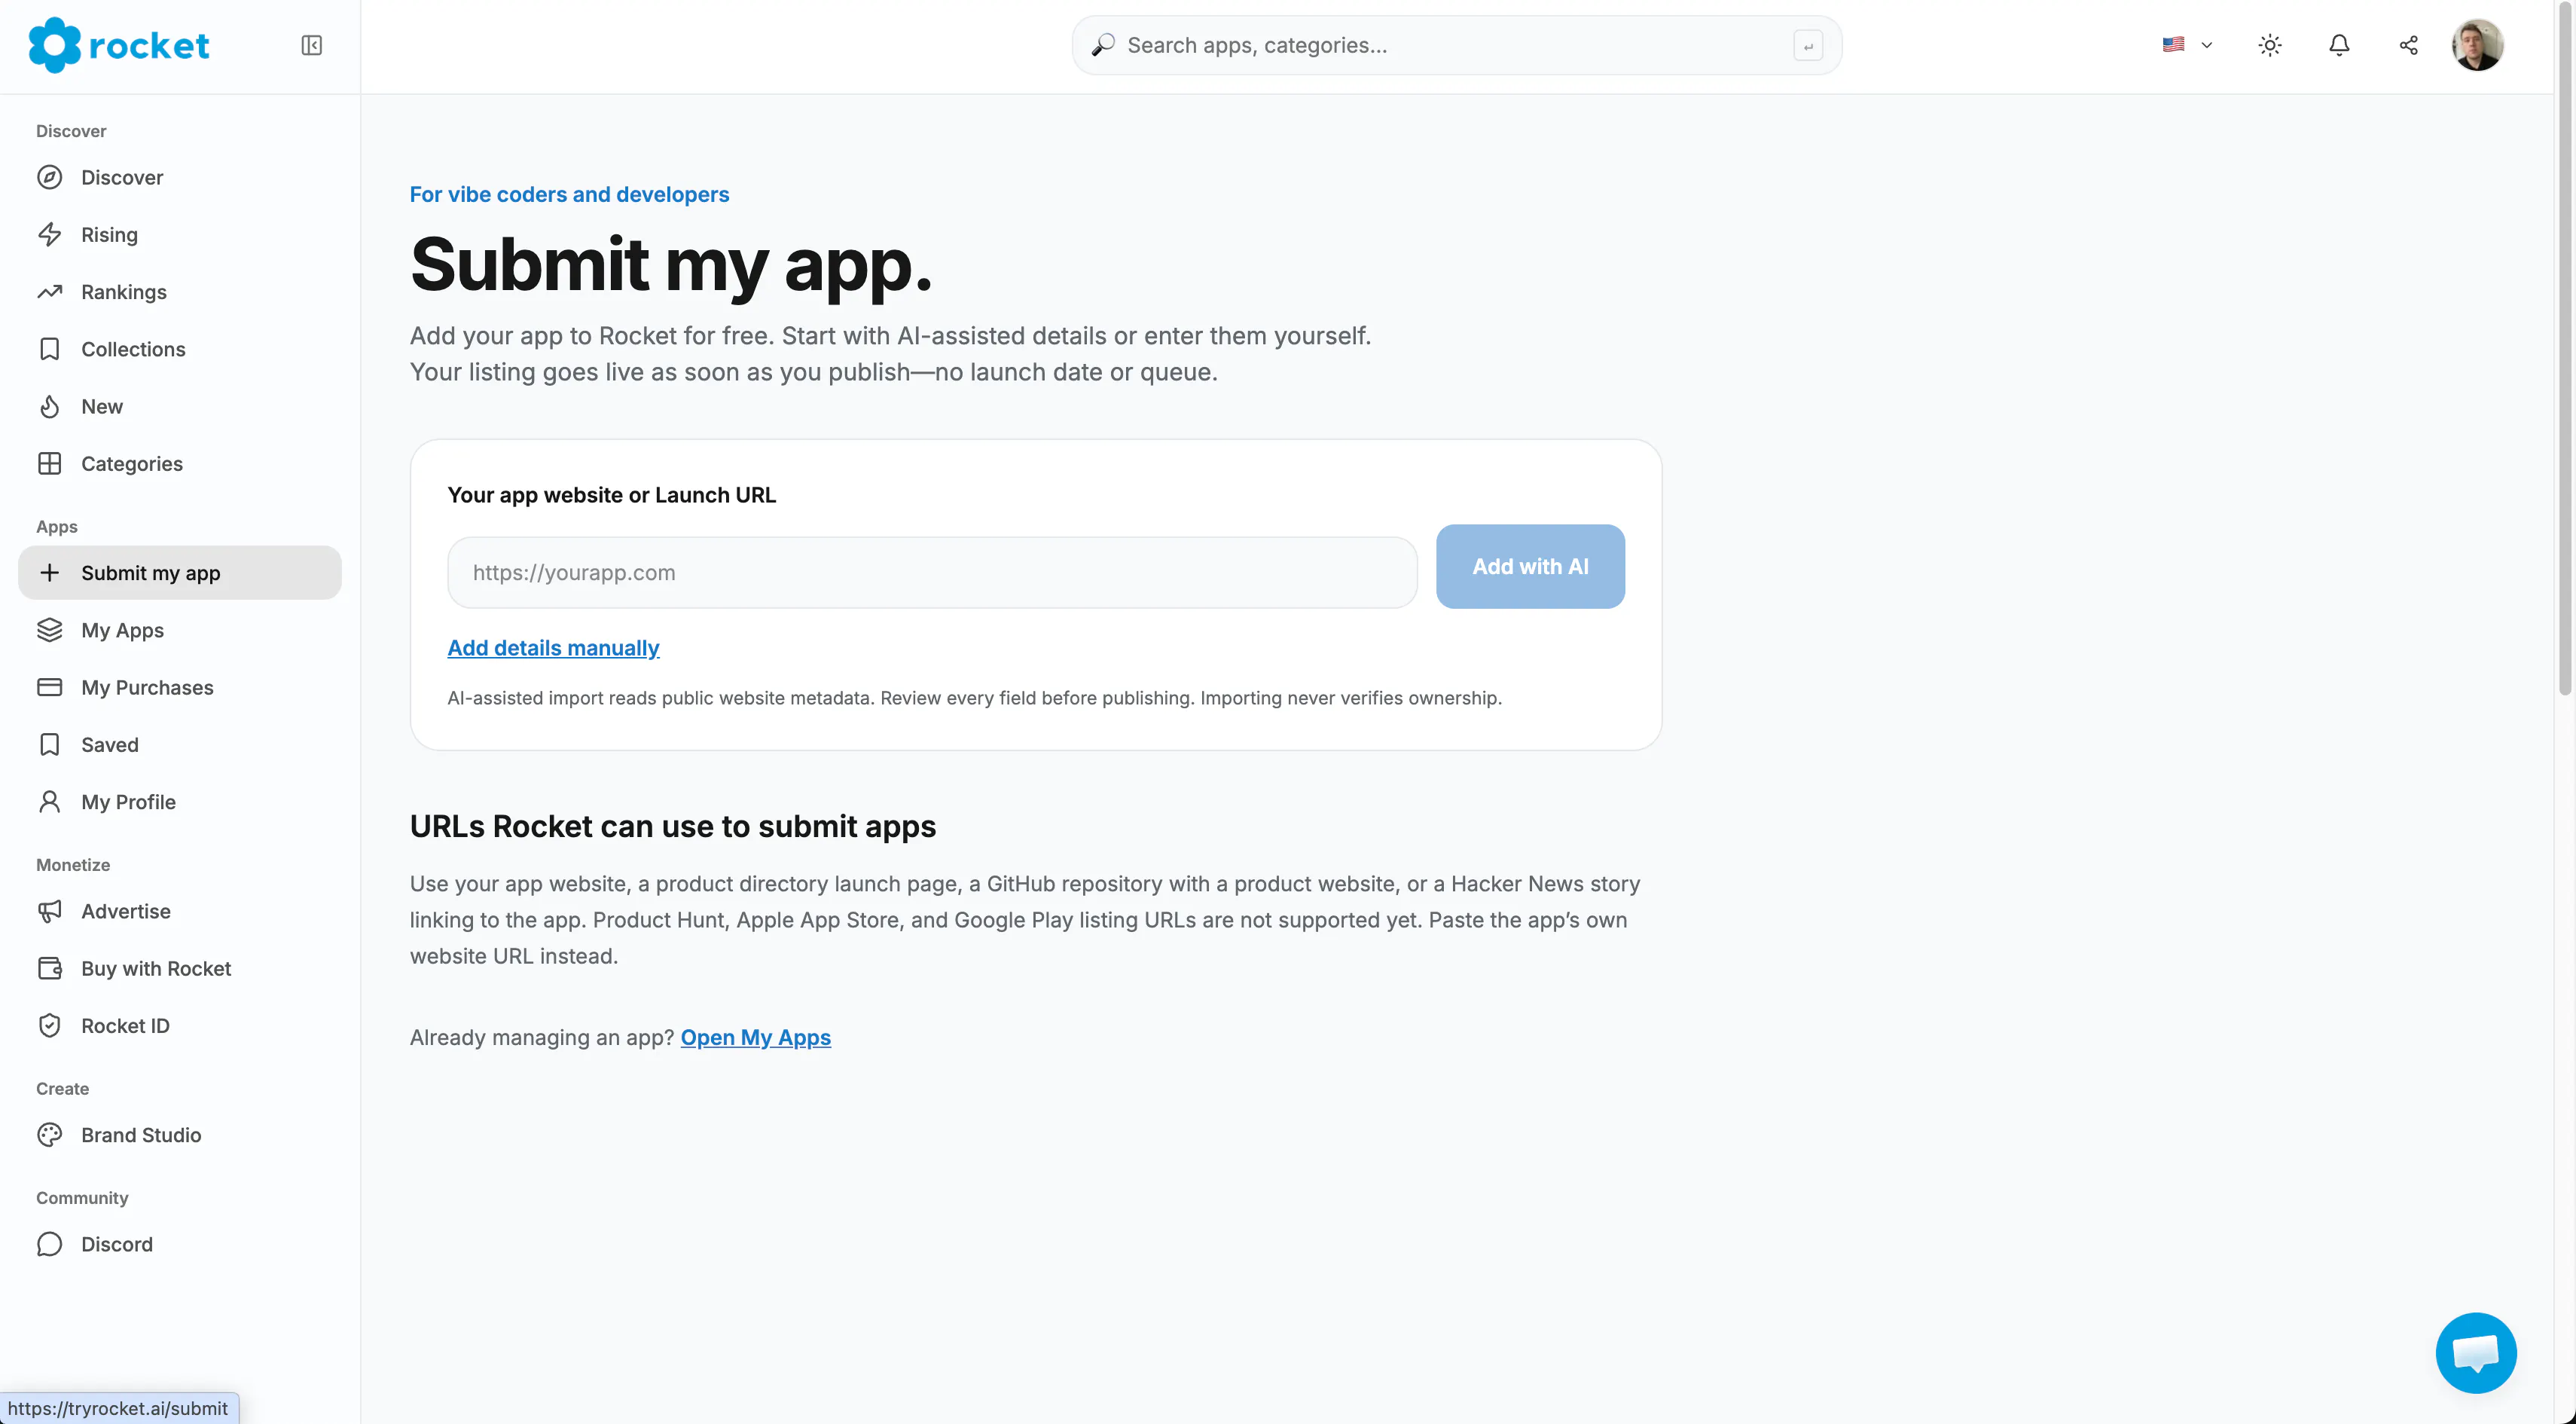Click 'URLs Rocket can use to submit apps' heading
Image resolution: width=2576 pixels, height=1424 pixels.
click(x=673, y=827)
